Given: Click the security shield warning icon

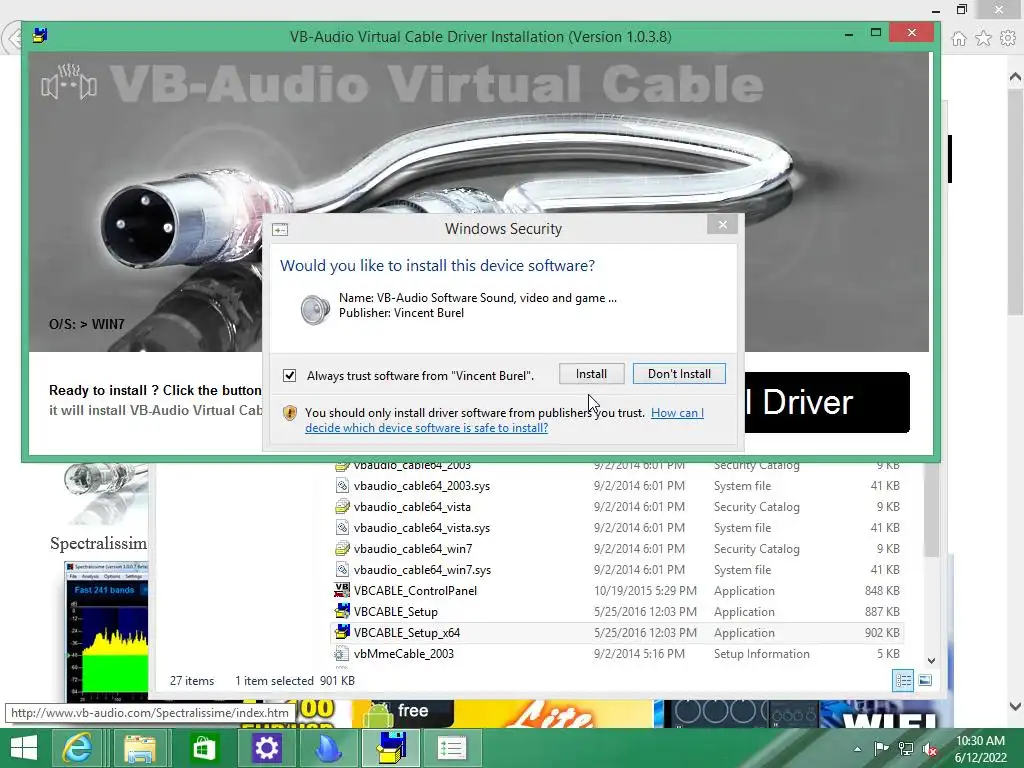Looking at the screenshot, I should (290, 413).
